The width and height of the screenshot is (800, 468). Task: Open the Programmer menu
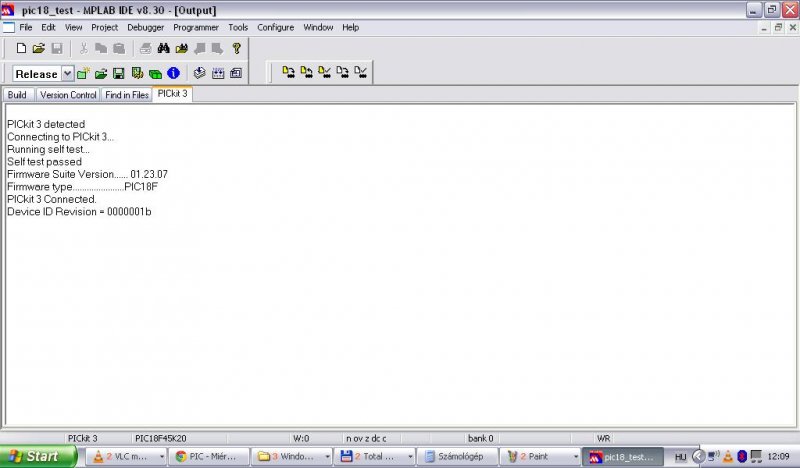196,28
